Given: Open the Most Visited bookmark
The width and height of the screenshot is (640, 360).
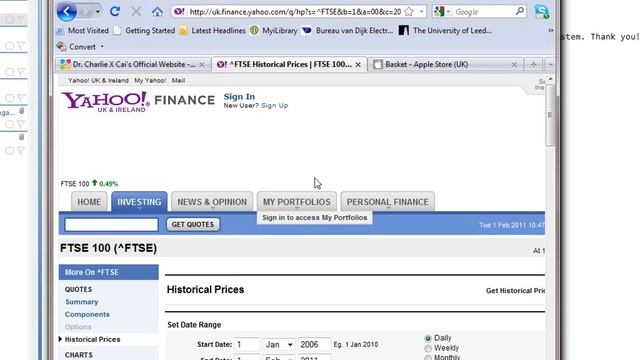Looking at the screenshot, I should (83, 31).
